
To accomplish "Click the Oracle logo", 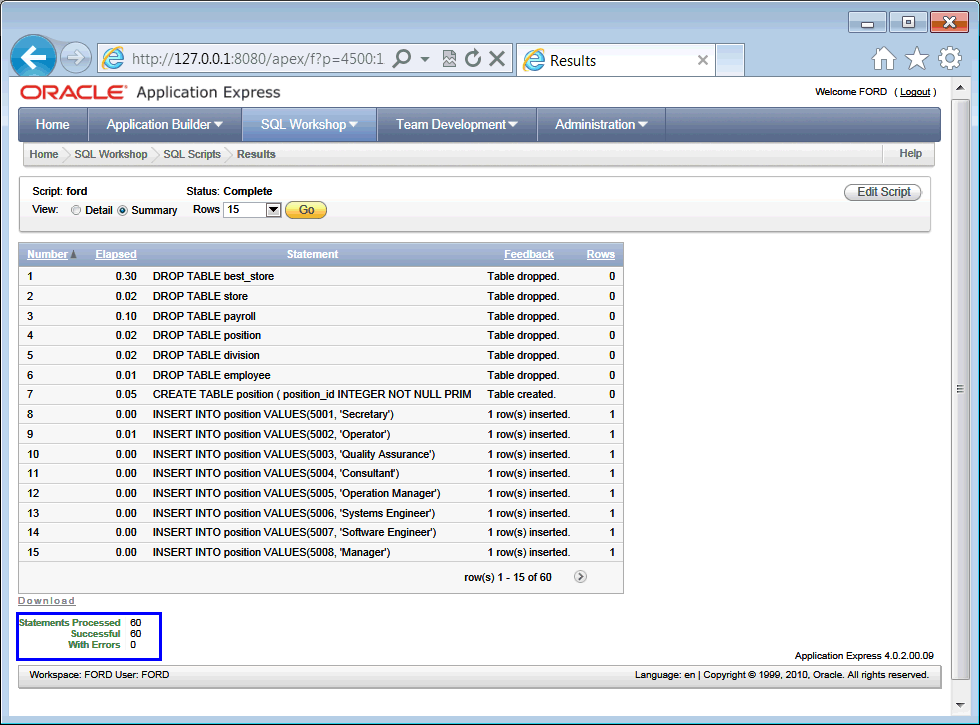I will tap(73, 92).
